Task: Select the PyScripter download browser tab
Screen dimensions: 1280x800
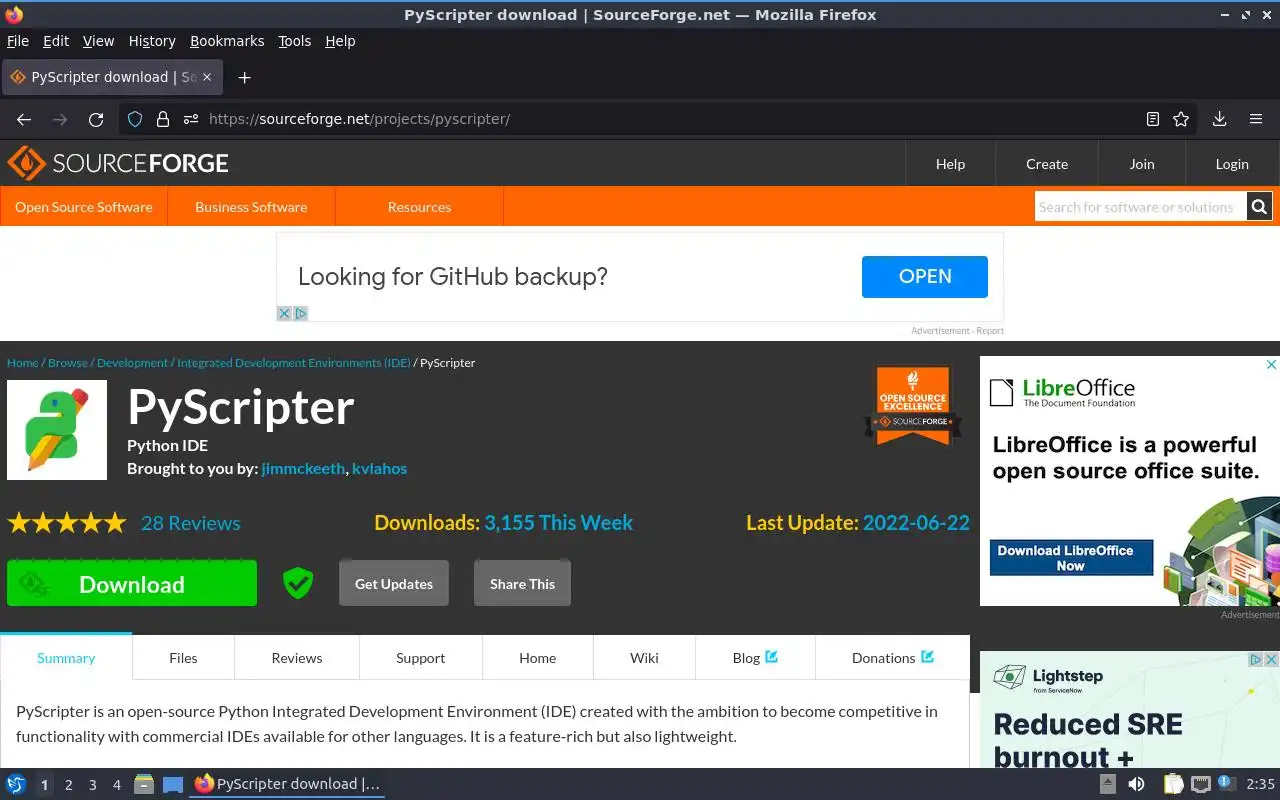Action: [x=112, y=77]
